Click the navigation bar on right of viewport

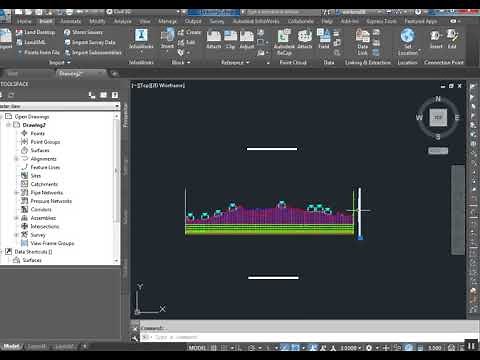[x=458, y=210]
